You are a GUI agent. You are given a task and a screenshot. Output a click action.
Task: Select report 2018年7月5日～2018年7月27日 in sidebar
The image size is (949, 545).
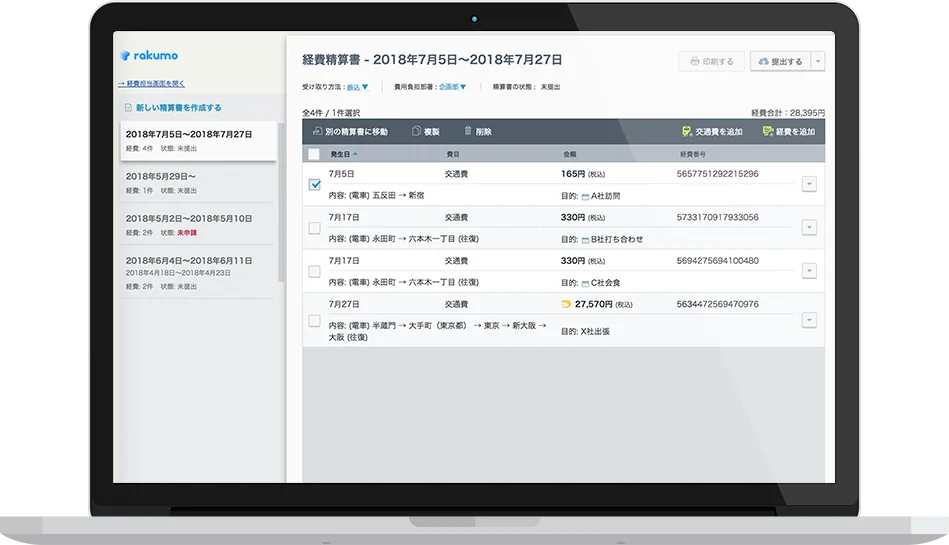[x=198, y=141]
